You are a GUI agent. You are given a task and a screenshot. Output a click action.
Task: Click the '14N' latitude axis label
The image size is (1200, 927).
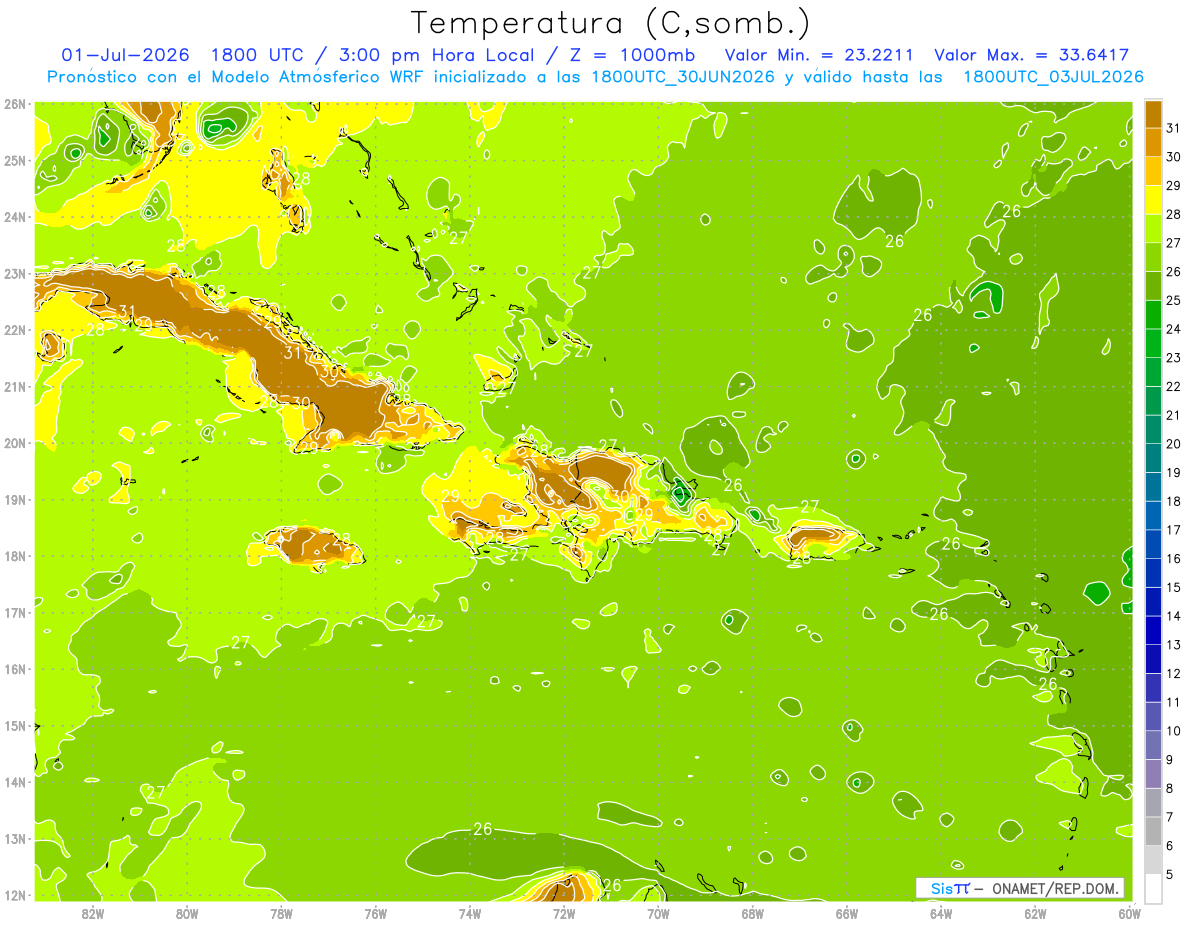coord(15,782)
